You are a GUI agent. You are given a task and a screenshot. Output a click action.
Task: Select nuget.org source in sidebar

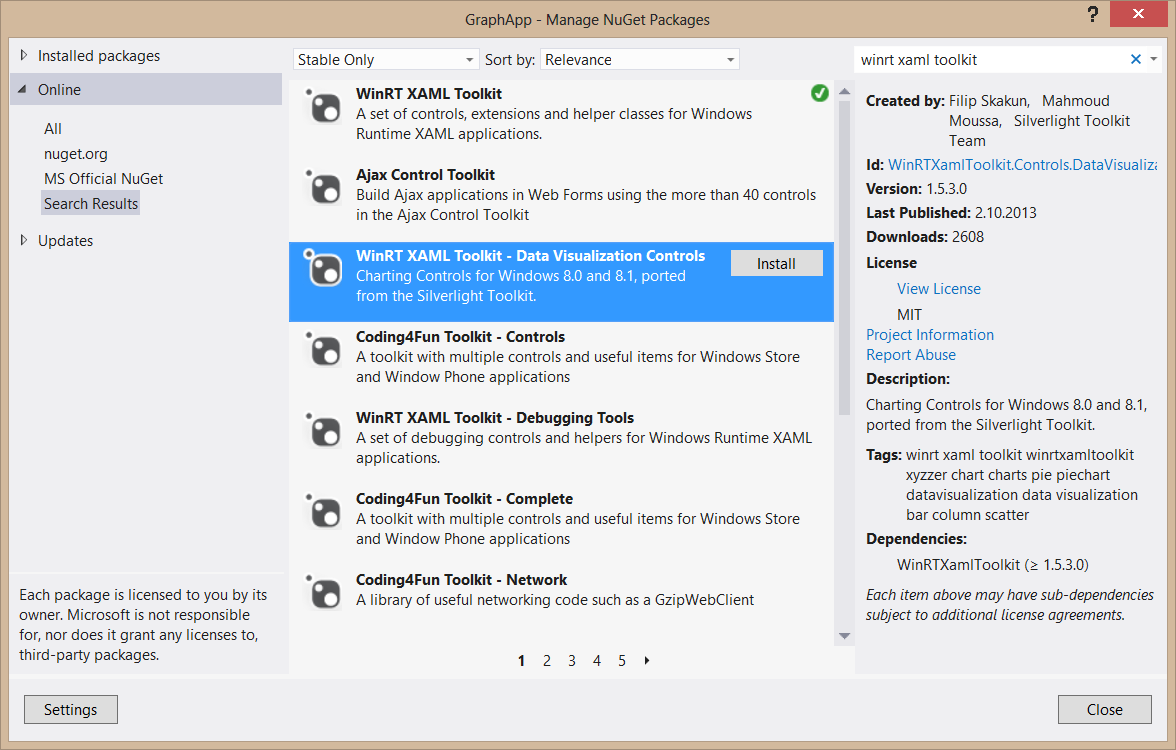pos(76,154)
